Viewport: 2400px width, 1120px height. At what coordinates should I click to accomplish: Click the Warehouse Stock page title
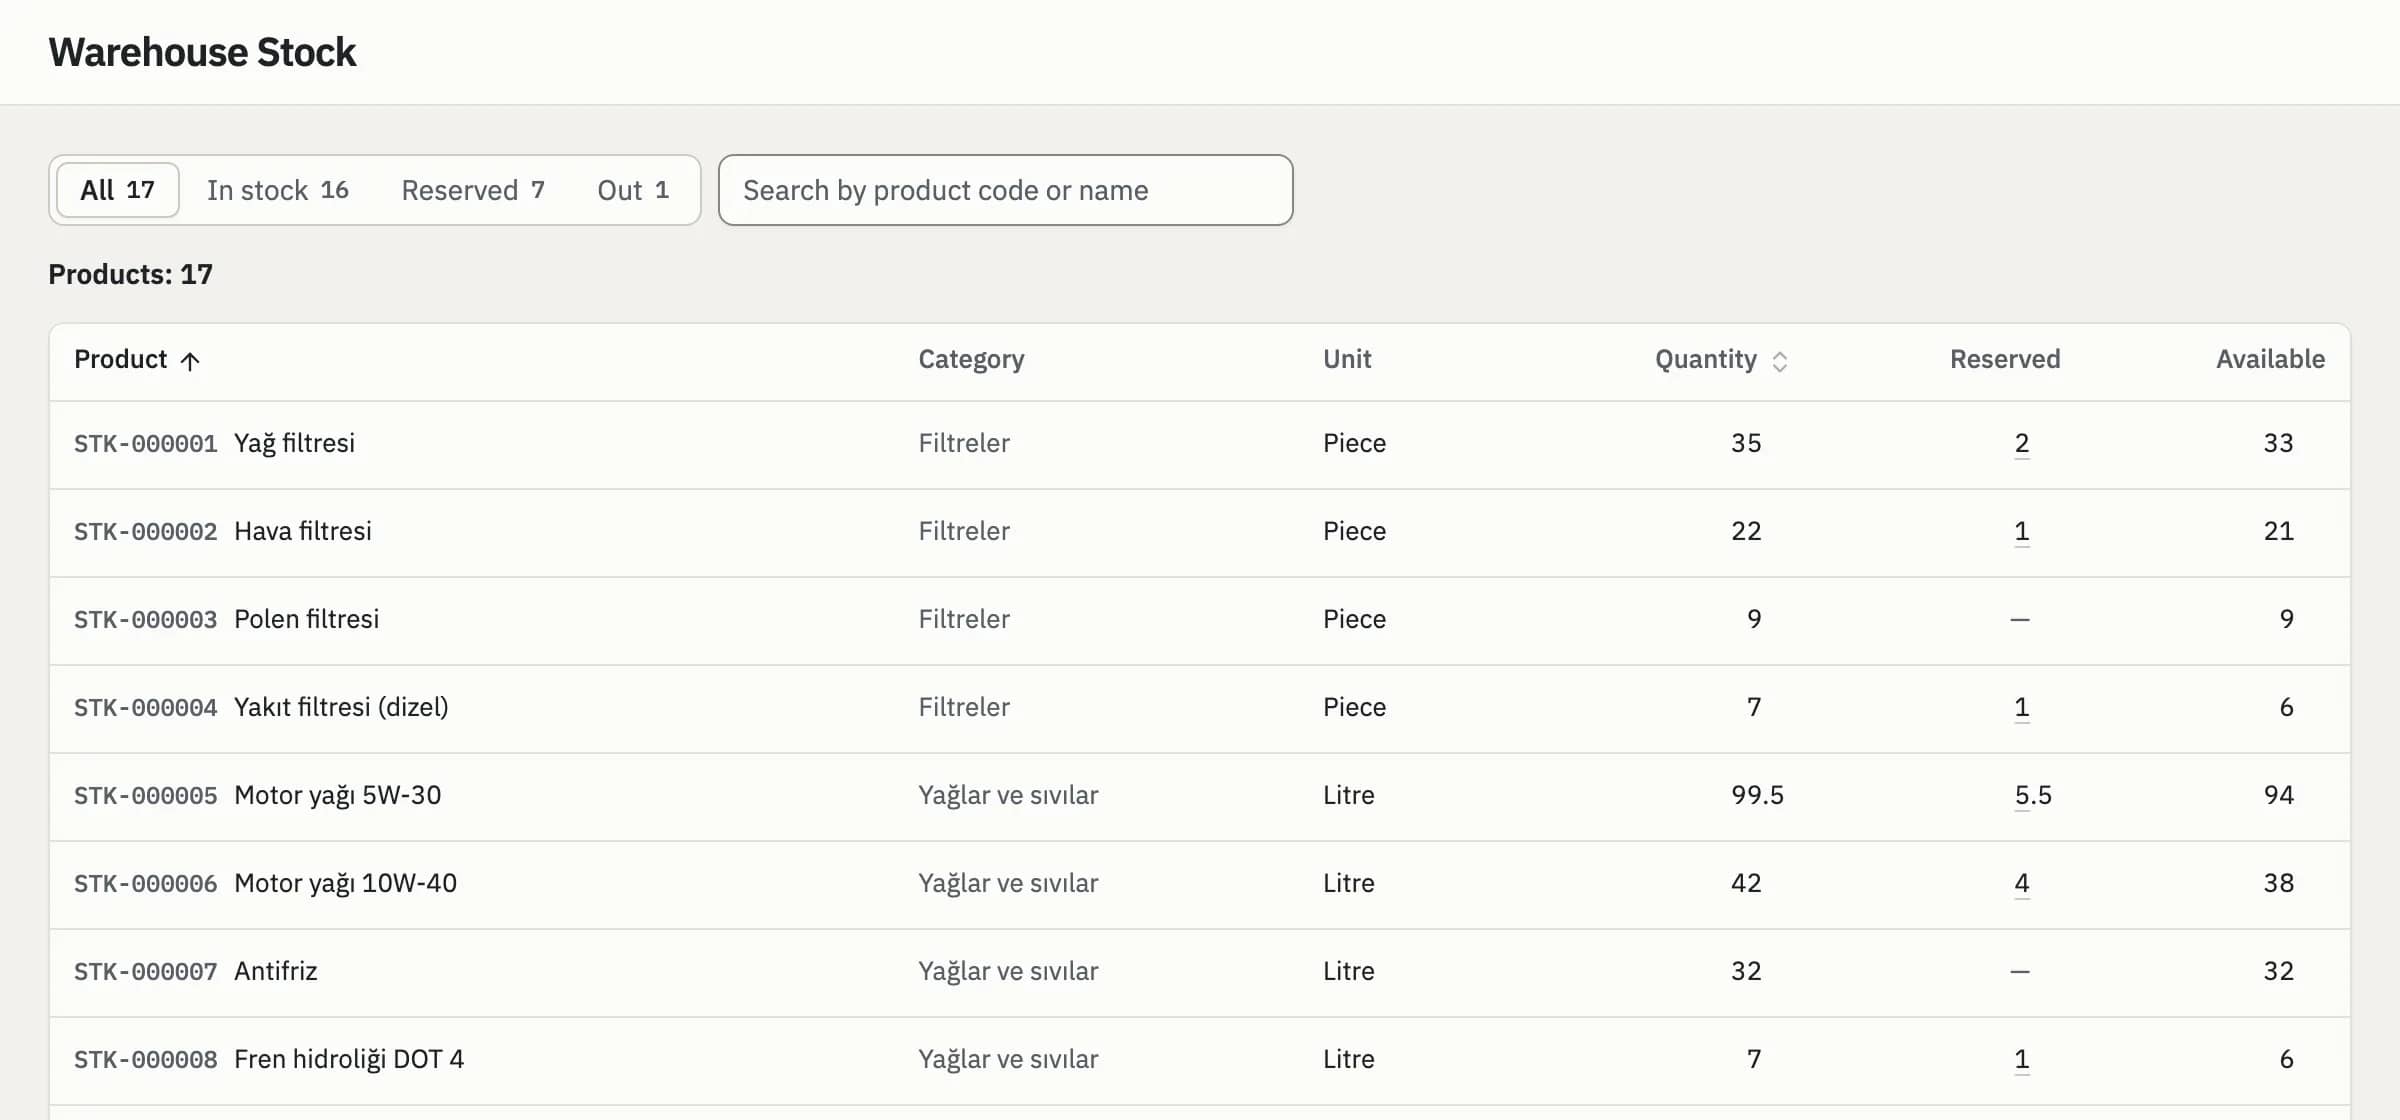coord(202,52)
